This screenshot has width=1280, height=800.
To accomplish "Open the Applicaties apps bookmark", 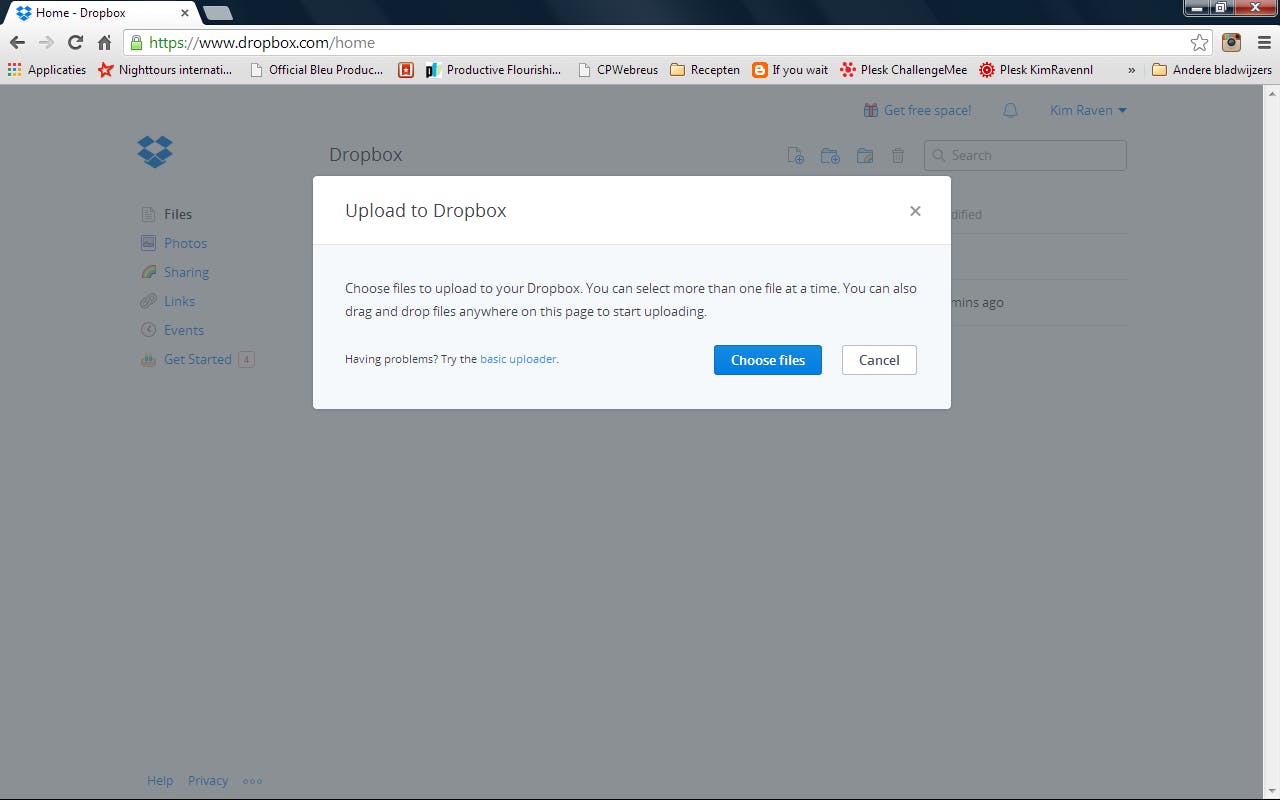I will click(x=47, y=70).
